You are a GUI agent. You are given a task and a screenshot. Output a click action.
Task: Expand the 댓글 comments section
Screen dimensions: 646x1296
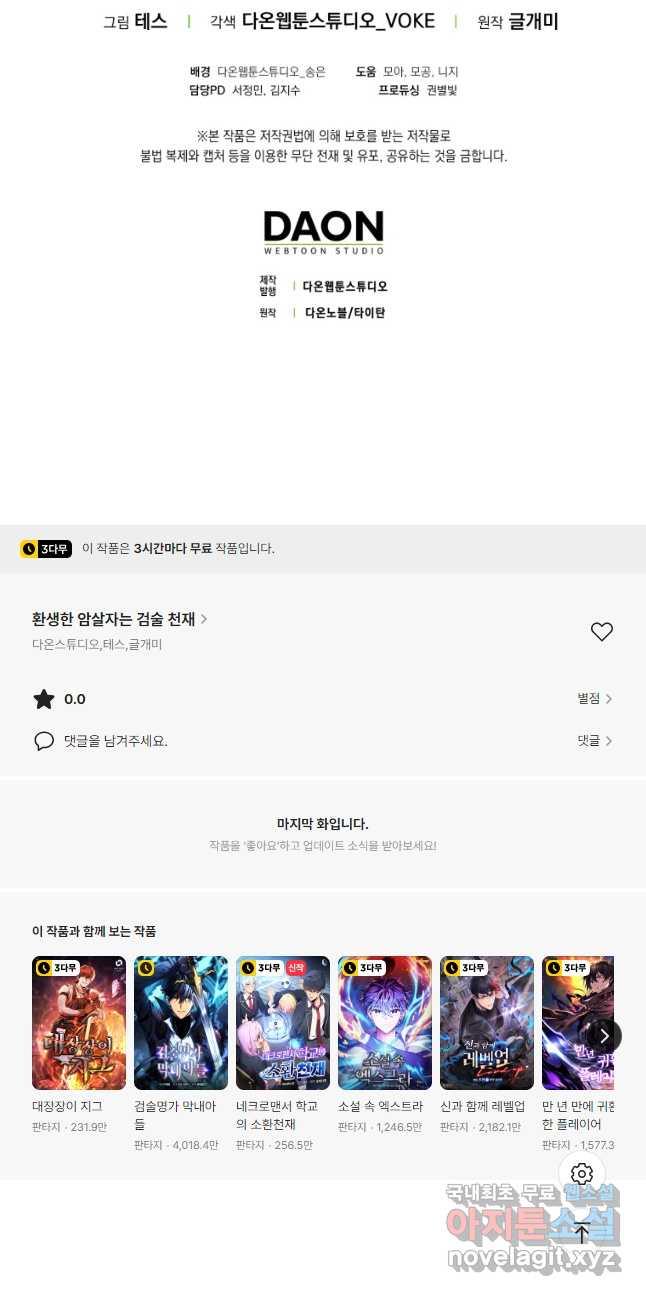pos(595,741)
